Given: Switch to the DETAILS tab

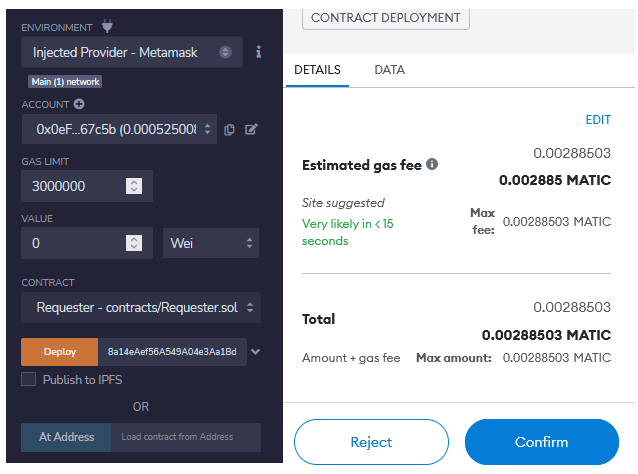Looking at the screenshot, I should pos(317,70).
